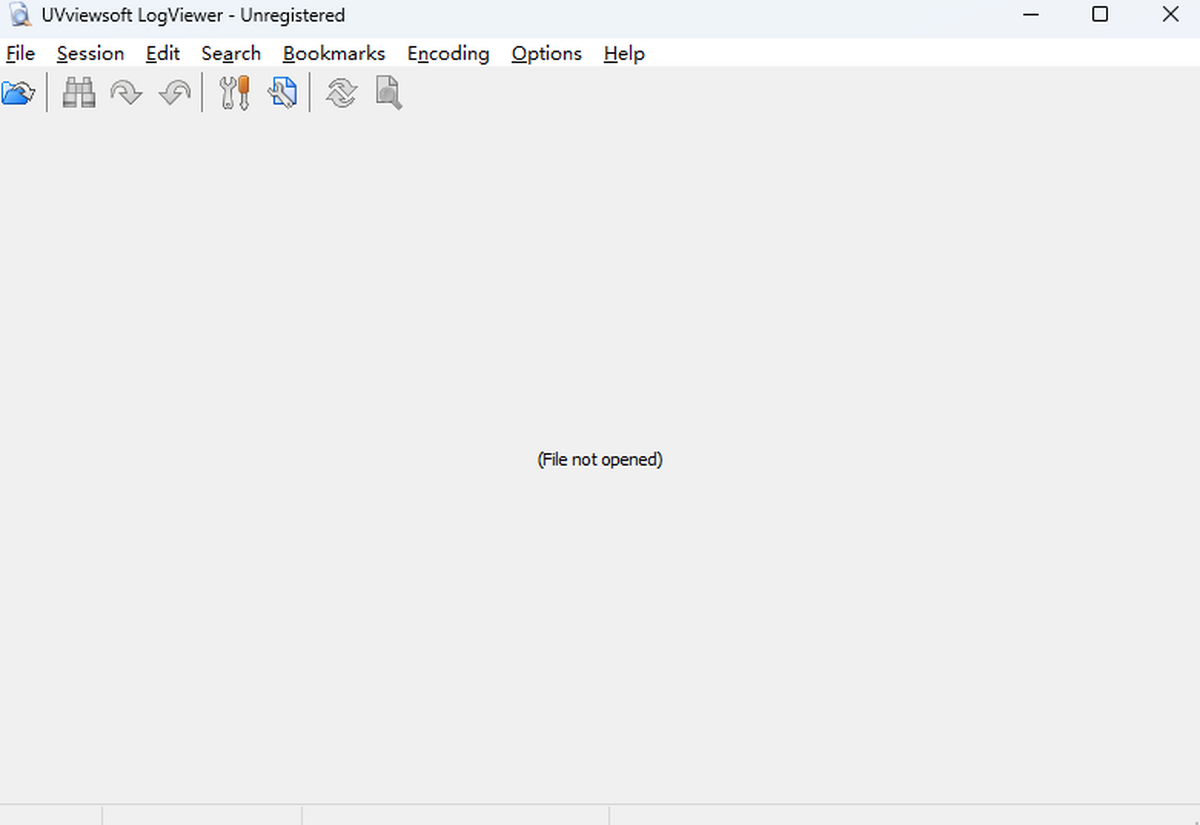Click the reload auto-refresh arrows icon
The height and width of the screenshot is (825, 1200).
coord(341,93)
